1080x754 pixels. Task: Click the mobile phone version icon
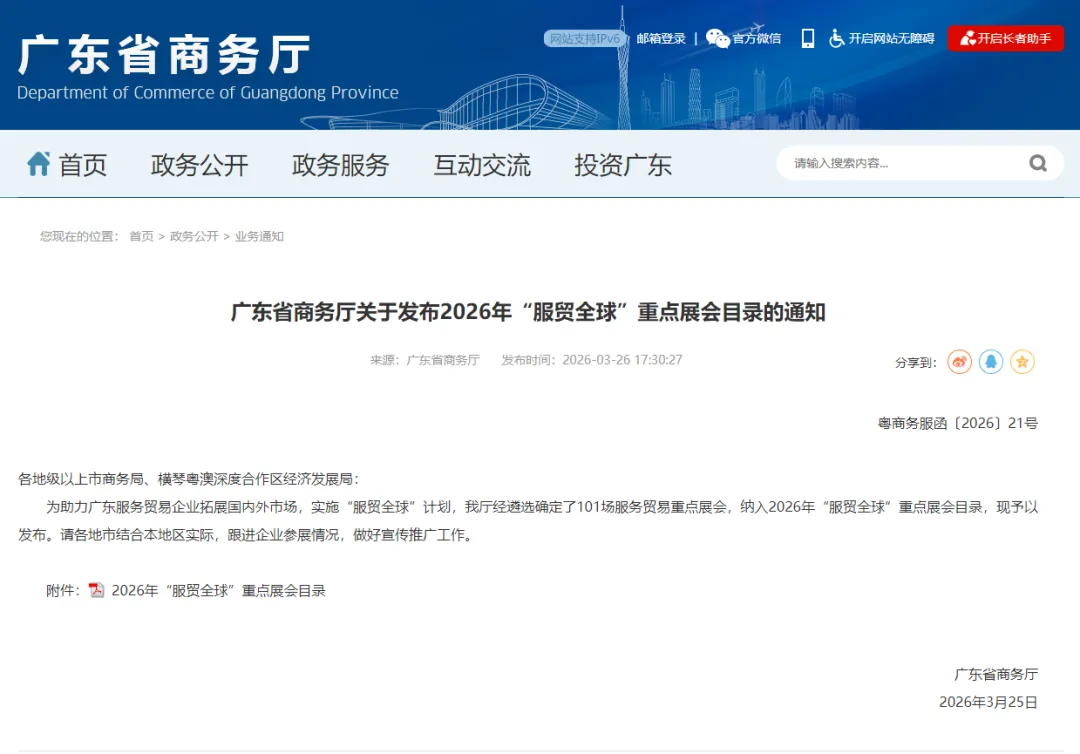[x=808, y=39]
